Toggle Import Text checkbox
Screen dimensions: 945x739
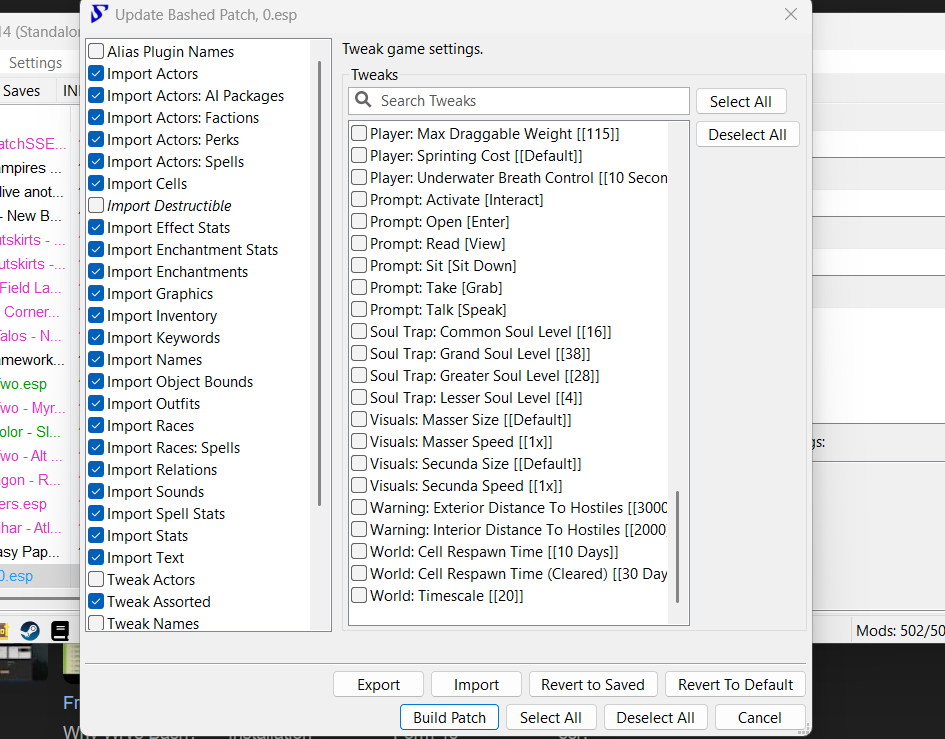tap(96, 558)
